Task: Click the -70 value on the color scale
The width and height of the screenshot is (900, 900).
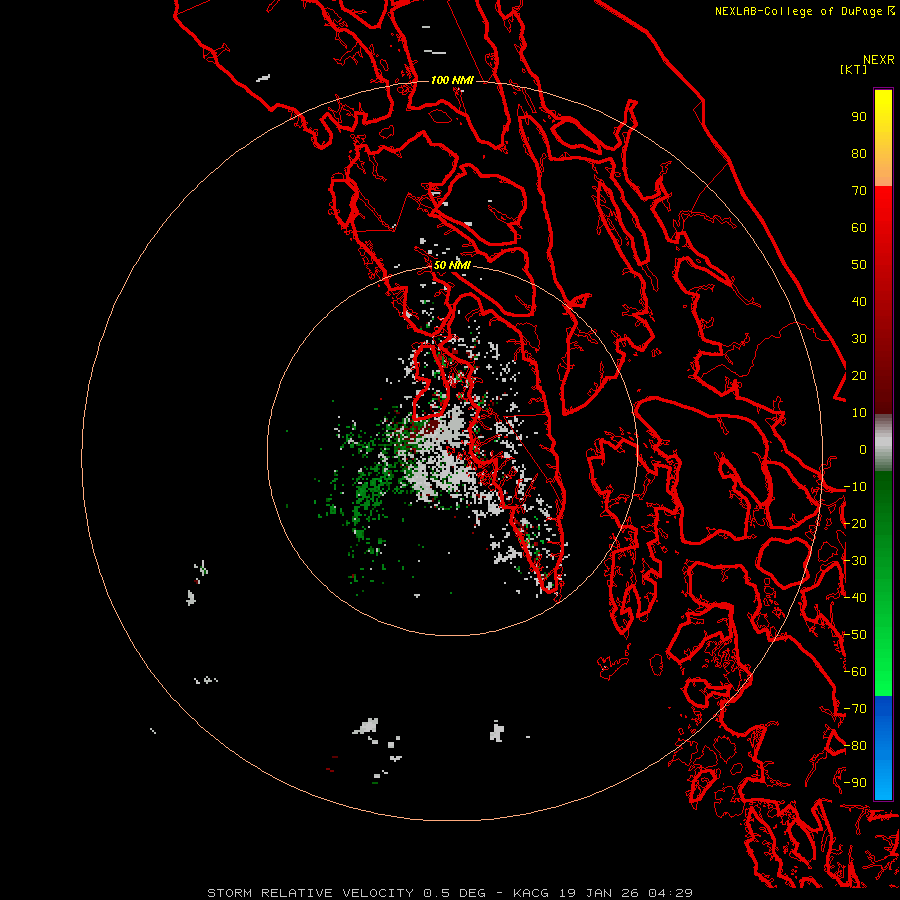Action: point(855,708)
